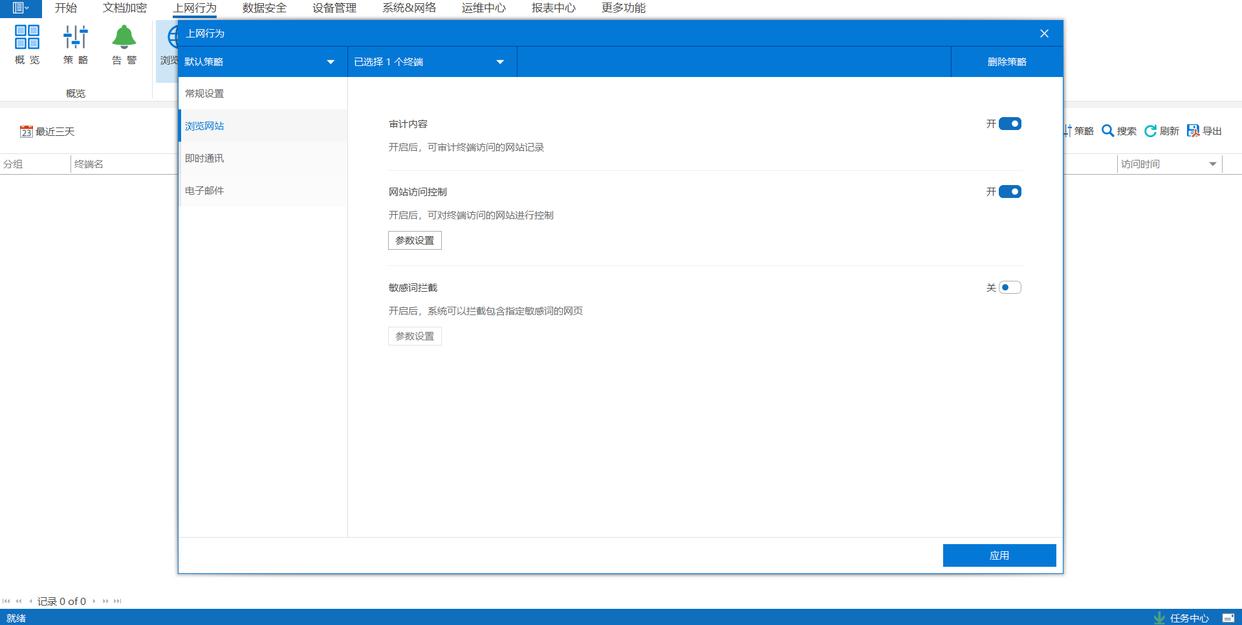Disable the 网站访问控制 toggle
This screenshot has width=1242, height=625.
coord(1010,192)
